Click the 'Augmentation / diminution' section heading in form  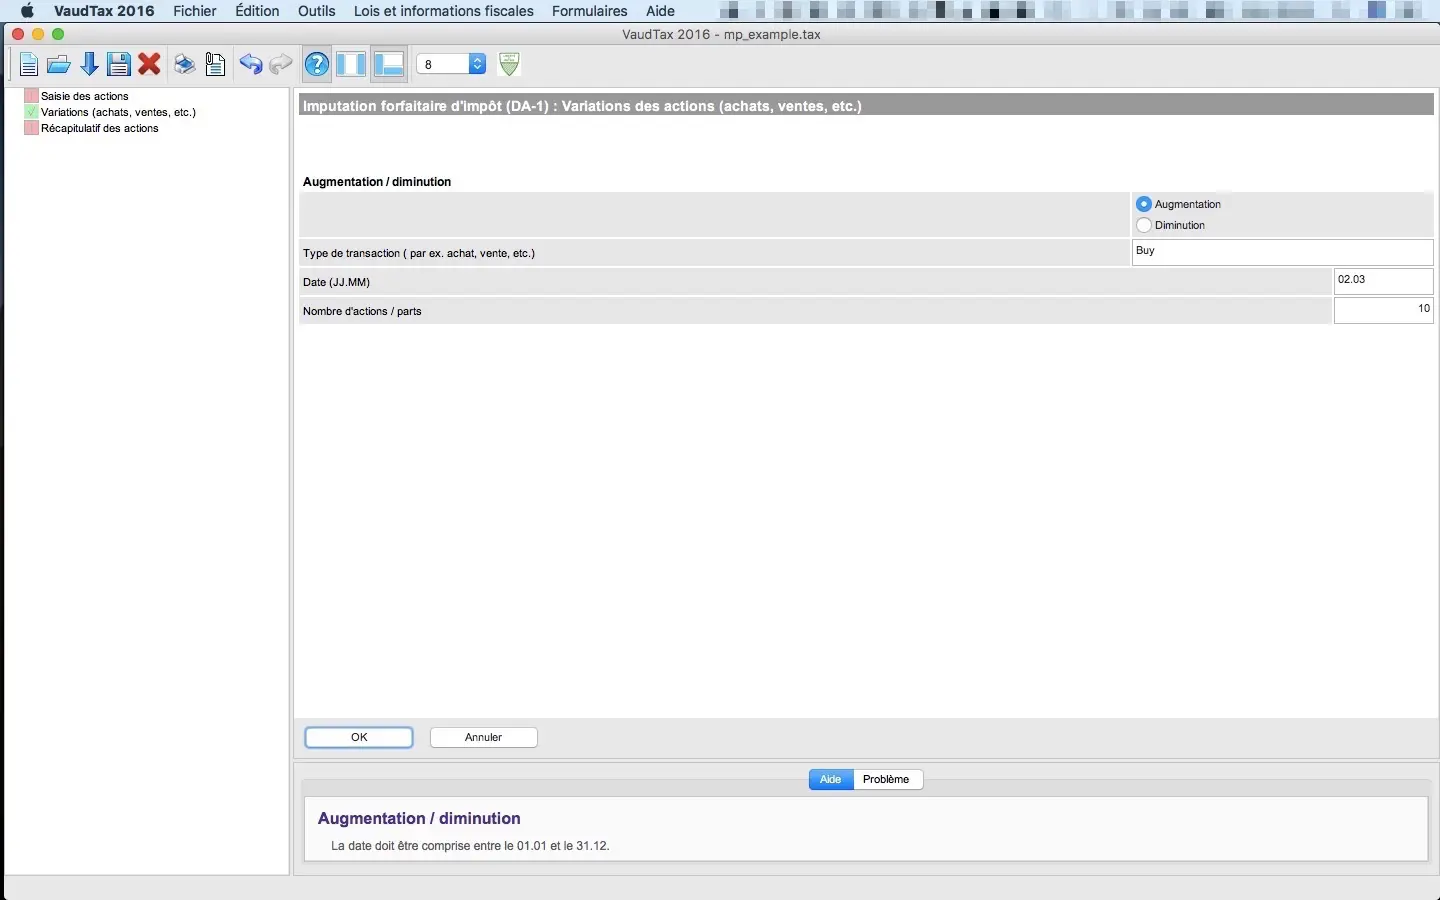[377, 182]
